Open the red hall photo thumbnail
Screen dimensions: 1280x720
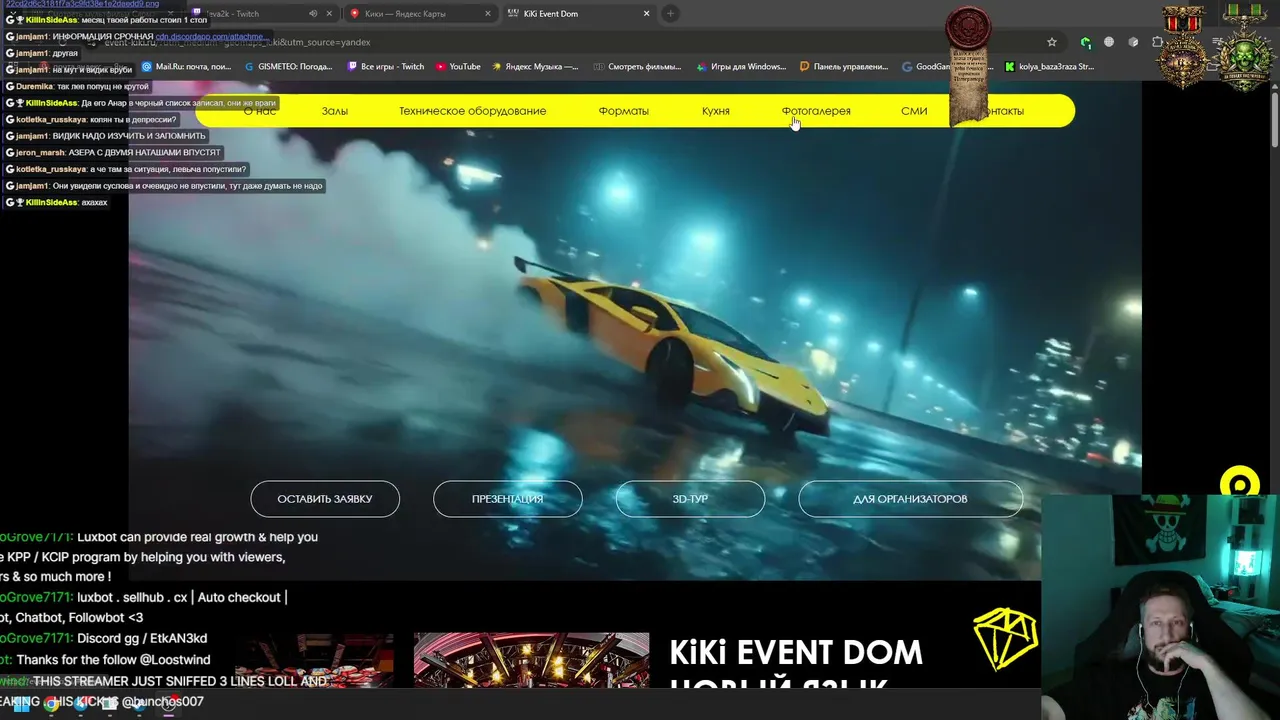pos(531,659)
